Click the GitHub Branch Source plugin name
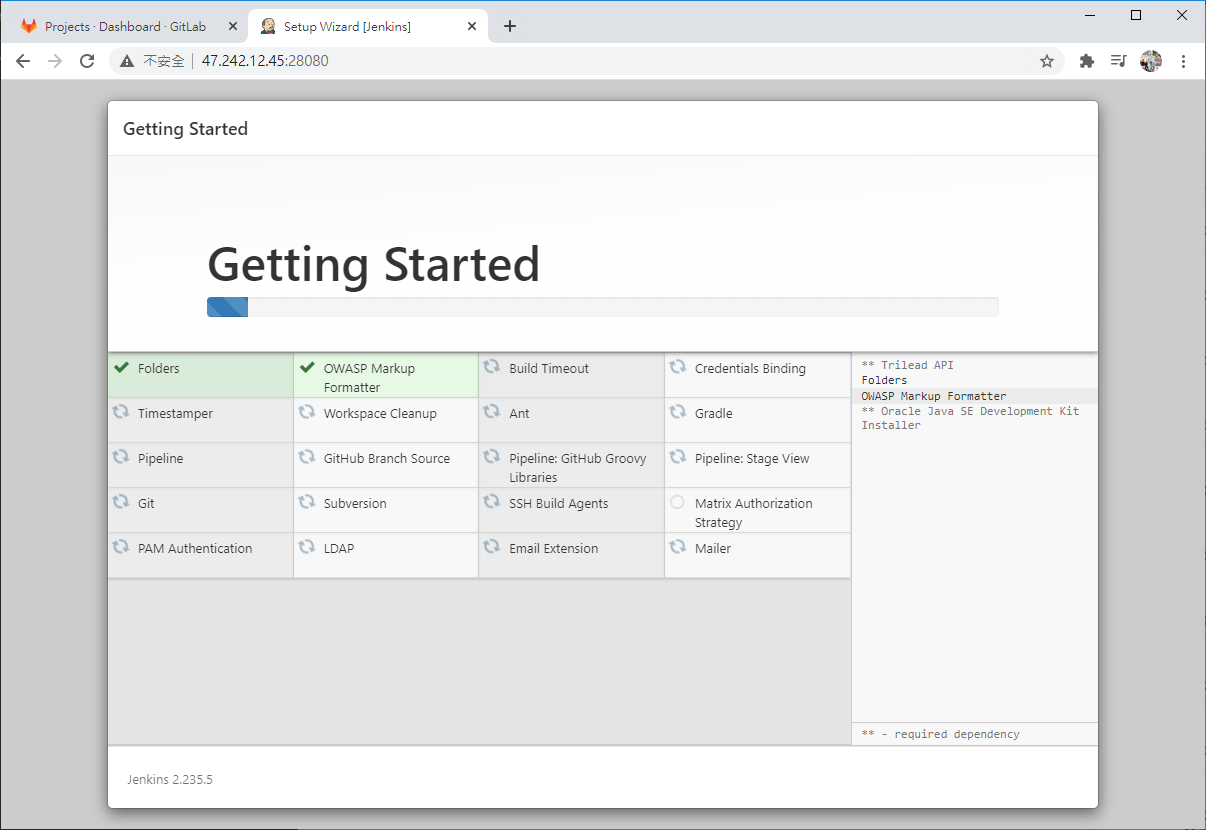This screenshot has height=830, width=1206. [x=387, y=458]
